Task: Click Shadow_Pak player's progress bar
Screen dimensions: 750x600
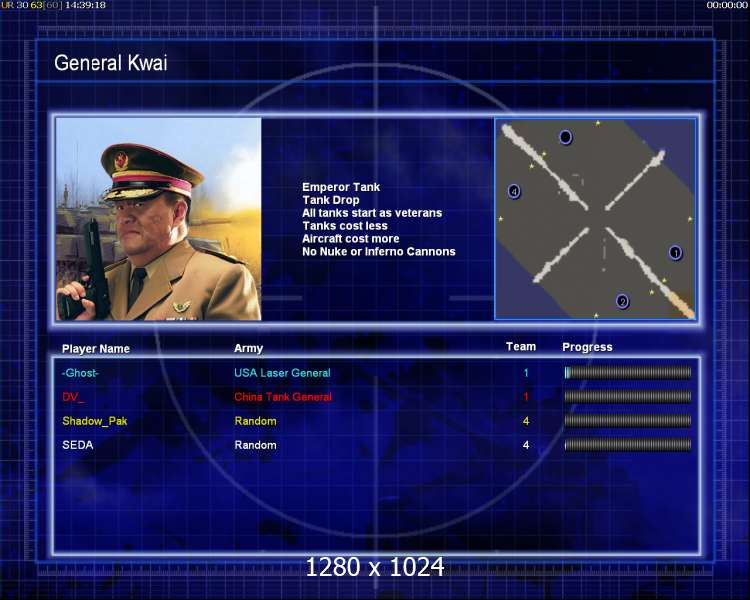Action: coord(628,421)
